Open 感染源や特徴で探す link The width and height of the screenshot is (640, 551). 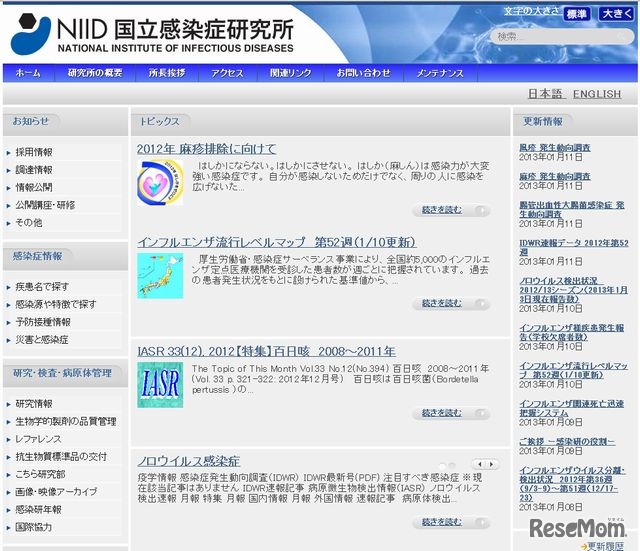point(56,304)
